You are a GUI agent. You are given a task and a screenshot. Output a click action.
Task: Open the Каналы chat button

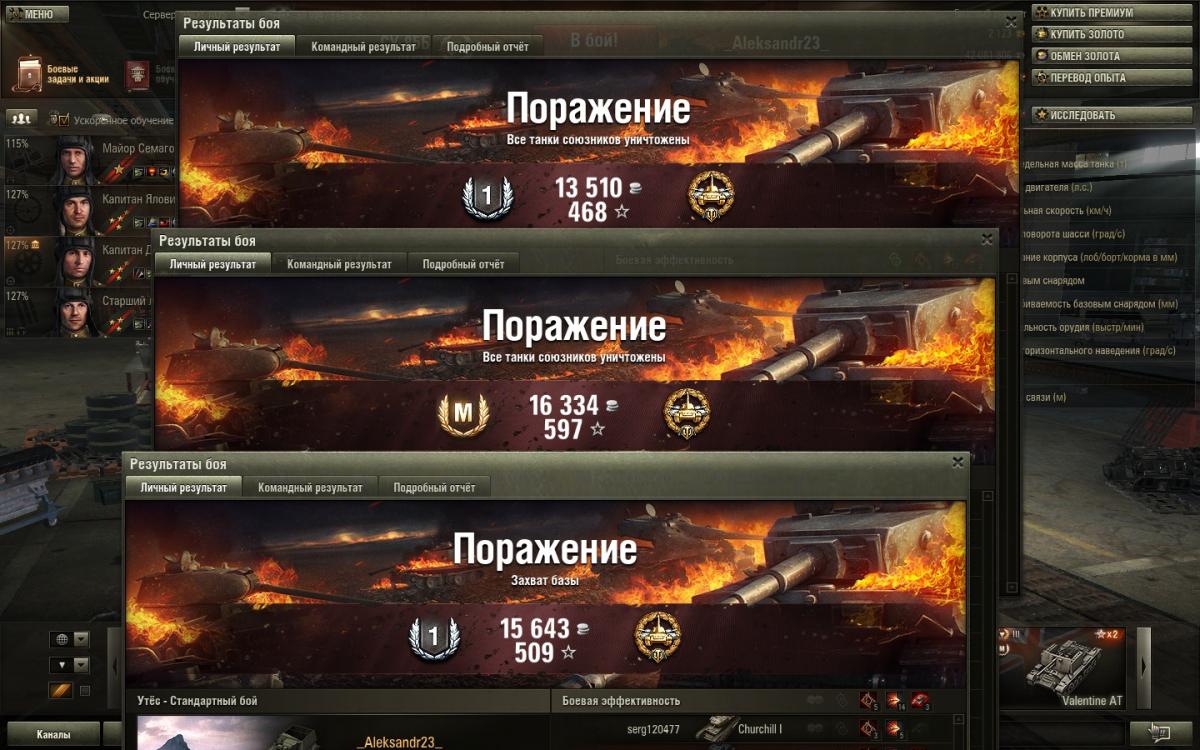pyautogui.click(x=52, y=734)
